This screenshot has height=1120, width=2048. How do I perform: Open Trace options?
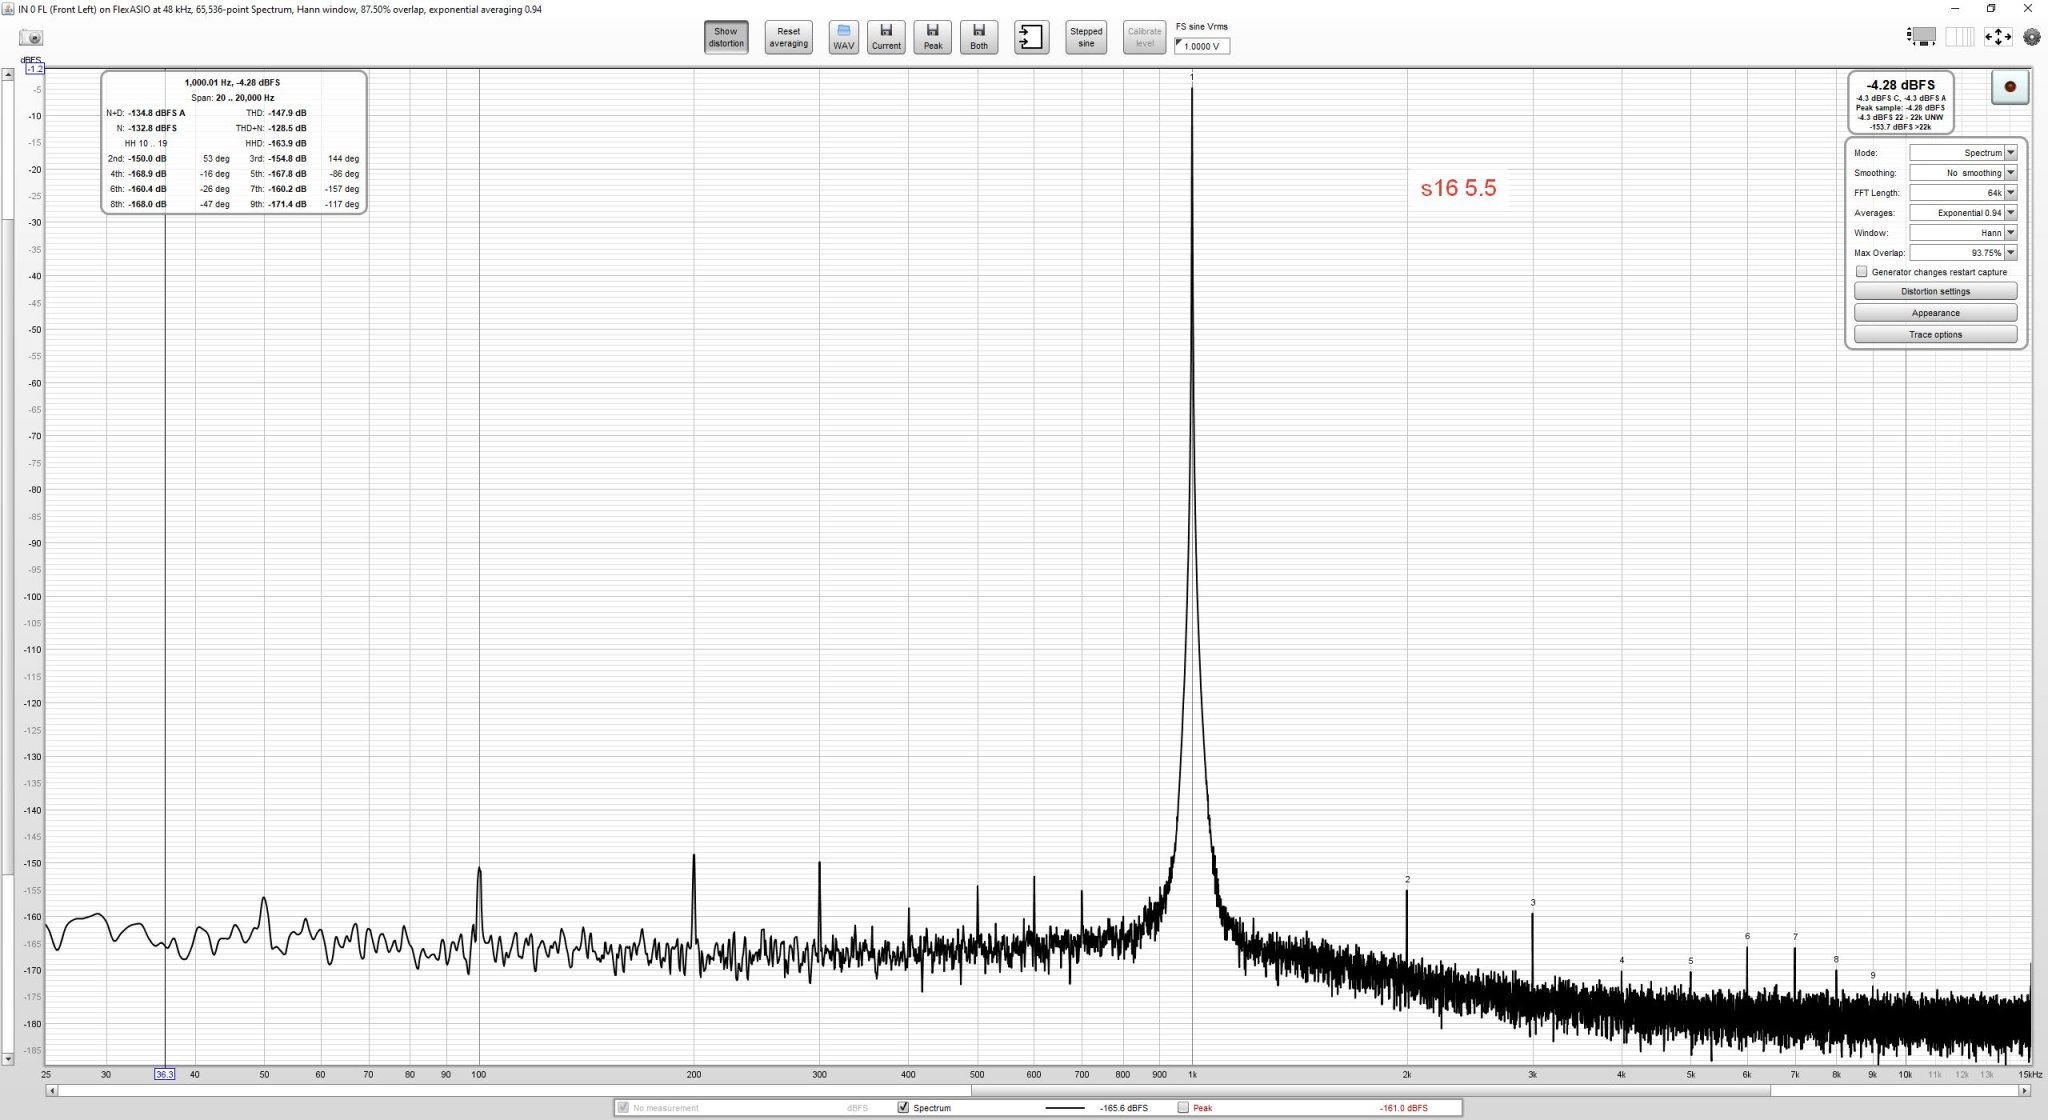(1935, 334)
